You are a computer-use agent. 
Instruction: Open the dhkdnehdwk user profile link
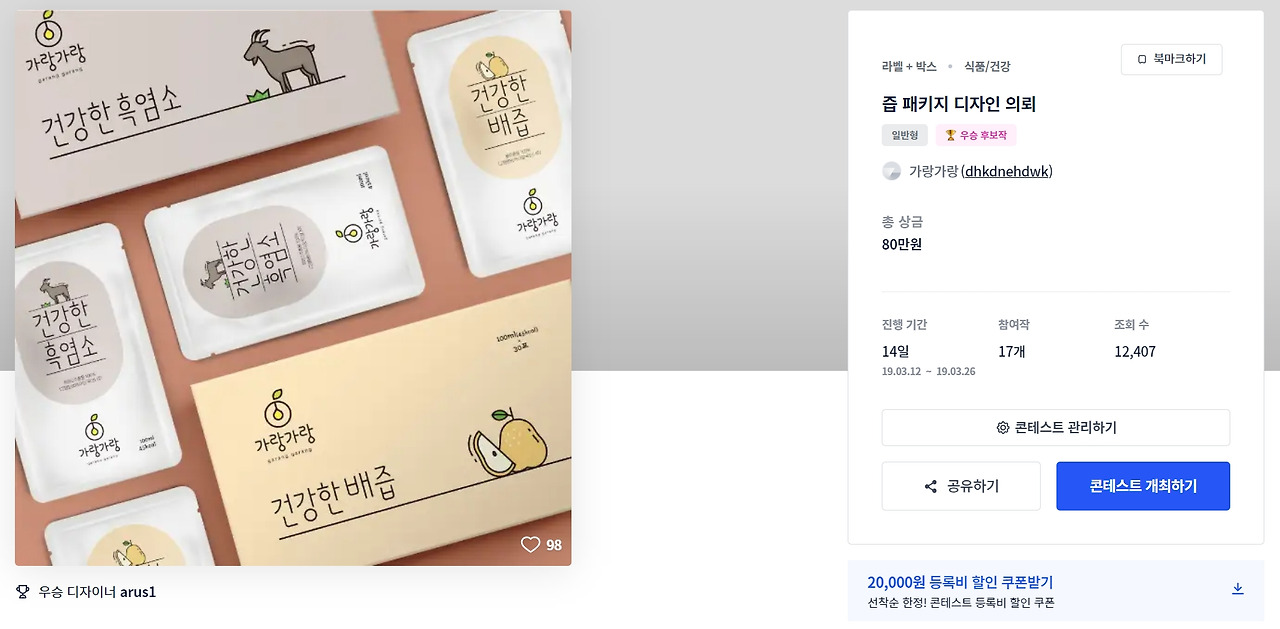1007,171
